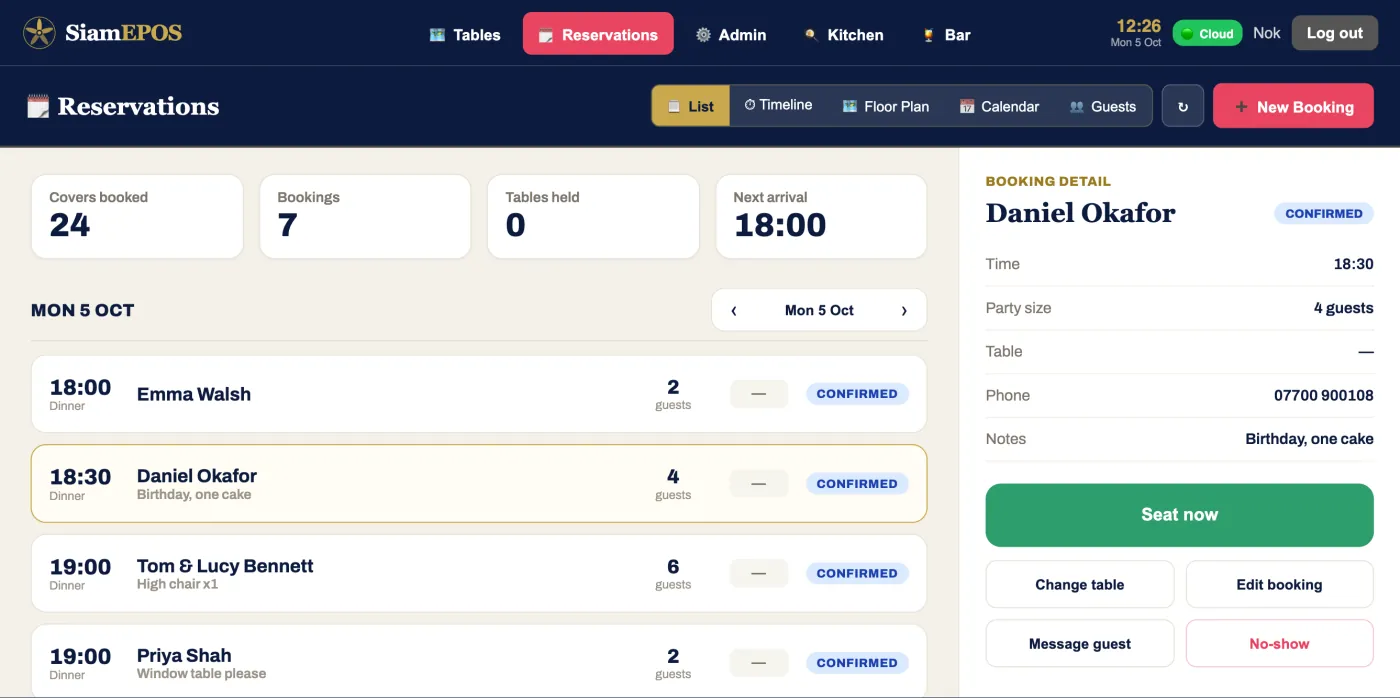Screen dimensions: 1400x698
Task: Click Priya Shah's table dash chip
Action: point(759,662)
